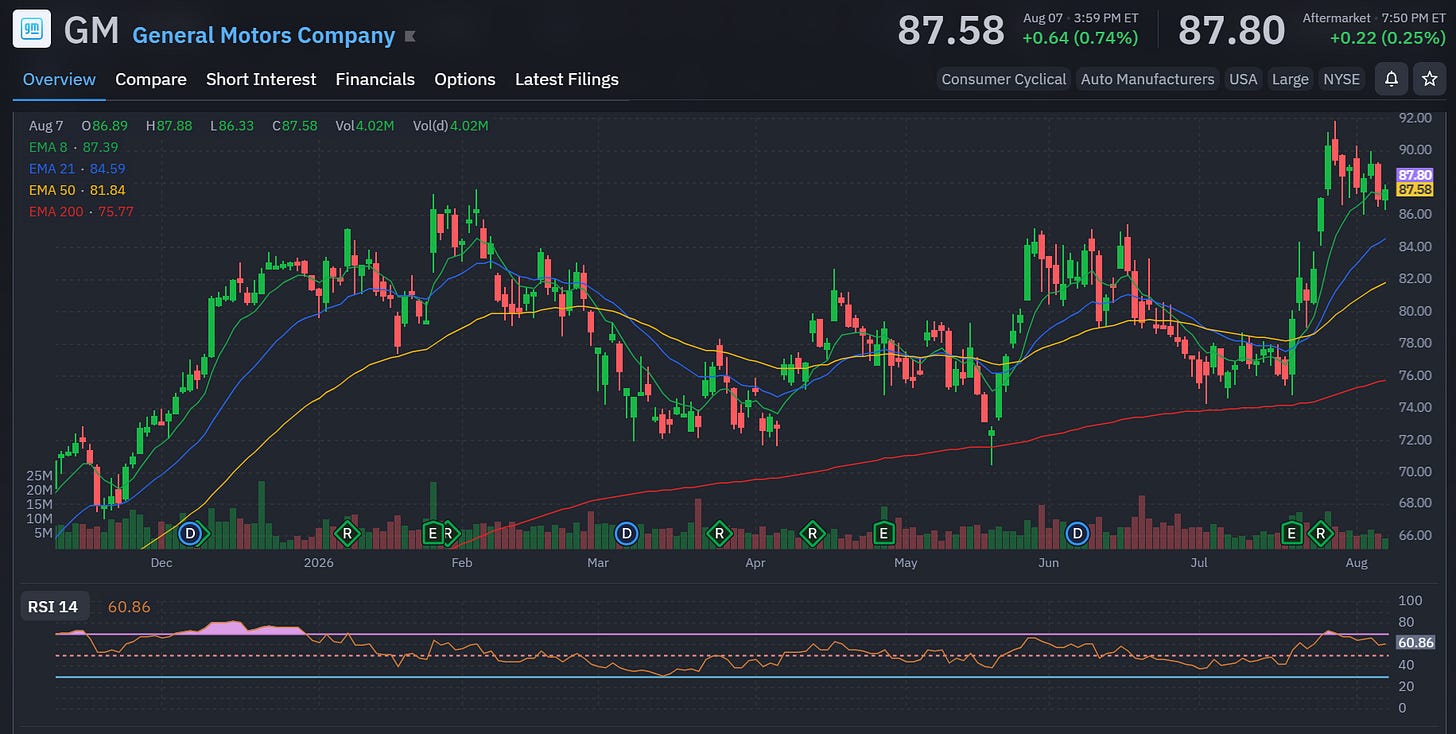
Task: Click the General Motors Company name link
Action: tap(264, 35)
